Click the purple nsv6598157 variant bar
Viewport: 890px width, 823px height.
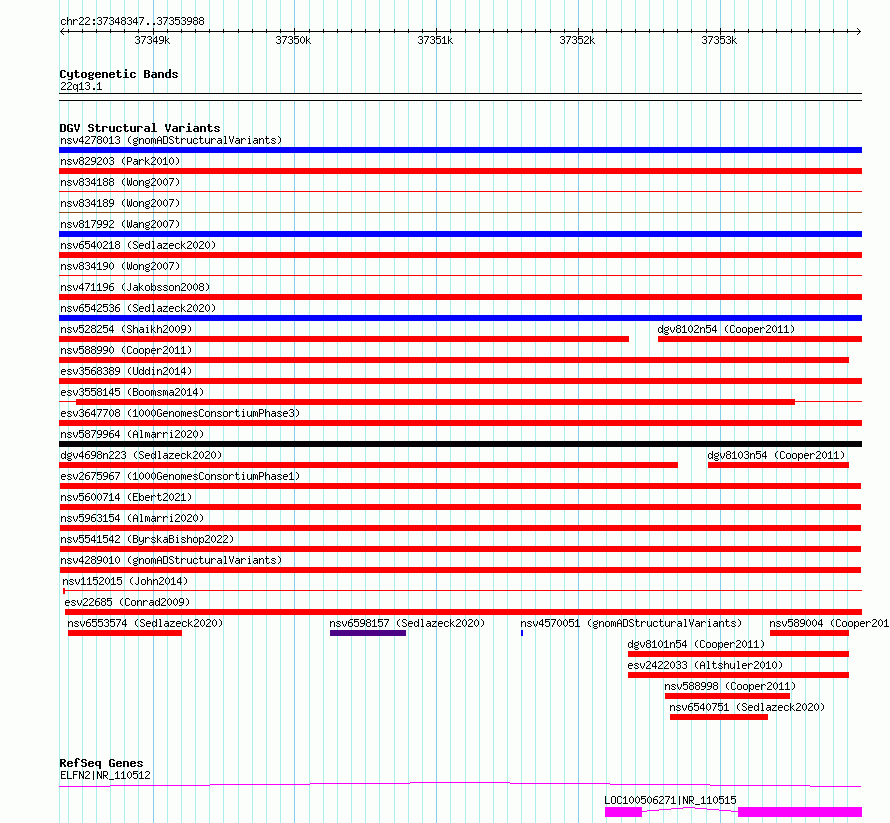point(368,633)
